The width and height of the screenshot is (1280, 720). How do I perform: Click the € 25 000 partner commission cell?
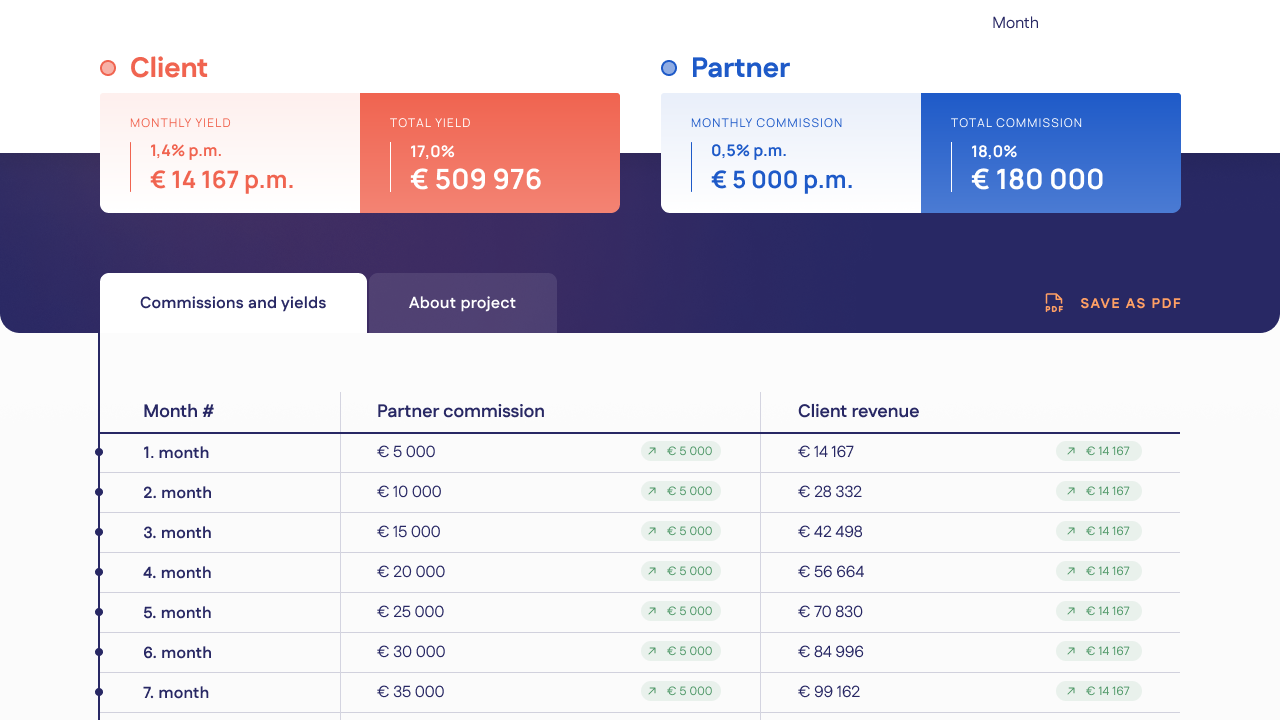(410, 612)
